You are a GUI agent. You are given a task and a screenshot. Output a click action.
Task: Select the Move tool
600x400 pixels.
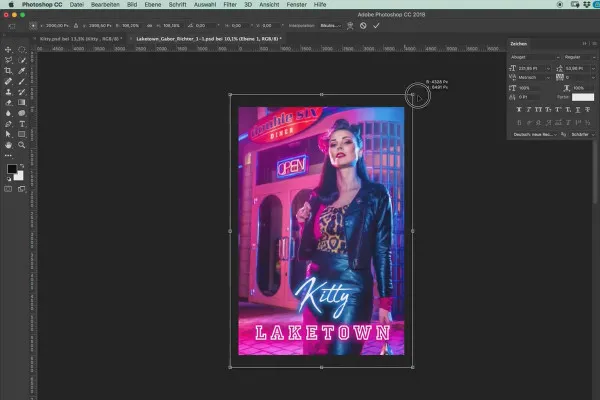click(x=9, y=49)
